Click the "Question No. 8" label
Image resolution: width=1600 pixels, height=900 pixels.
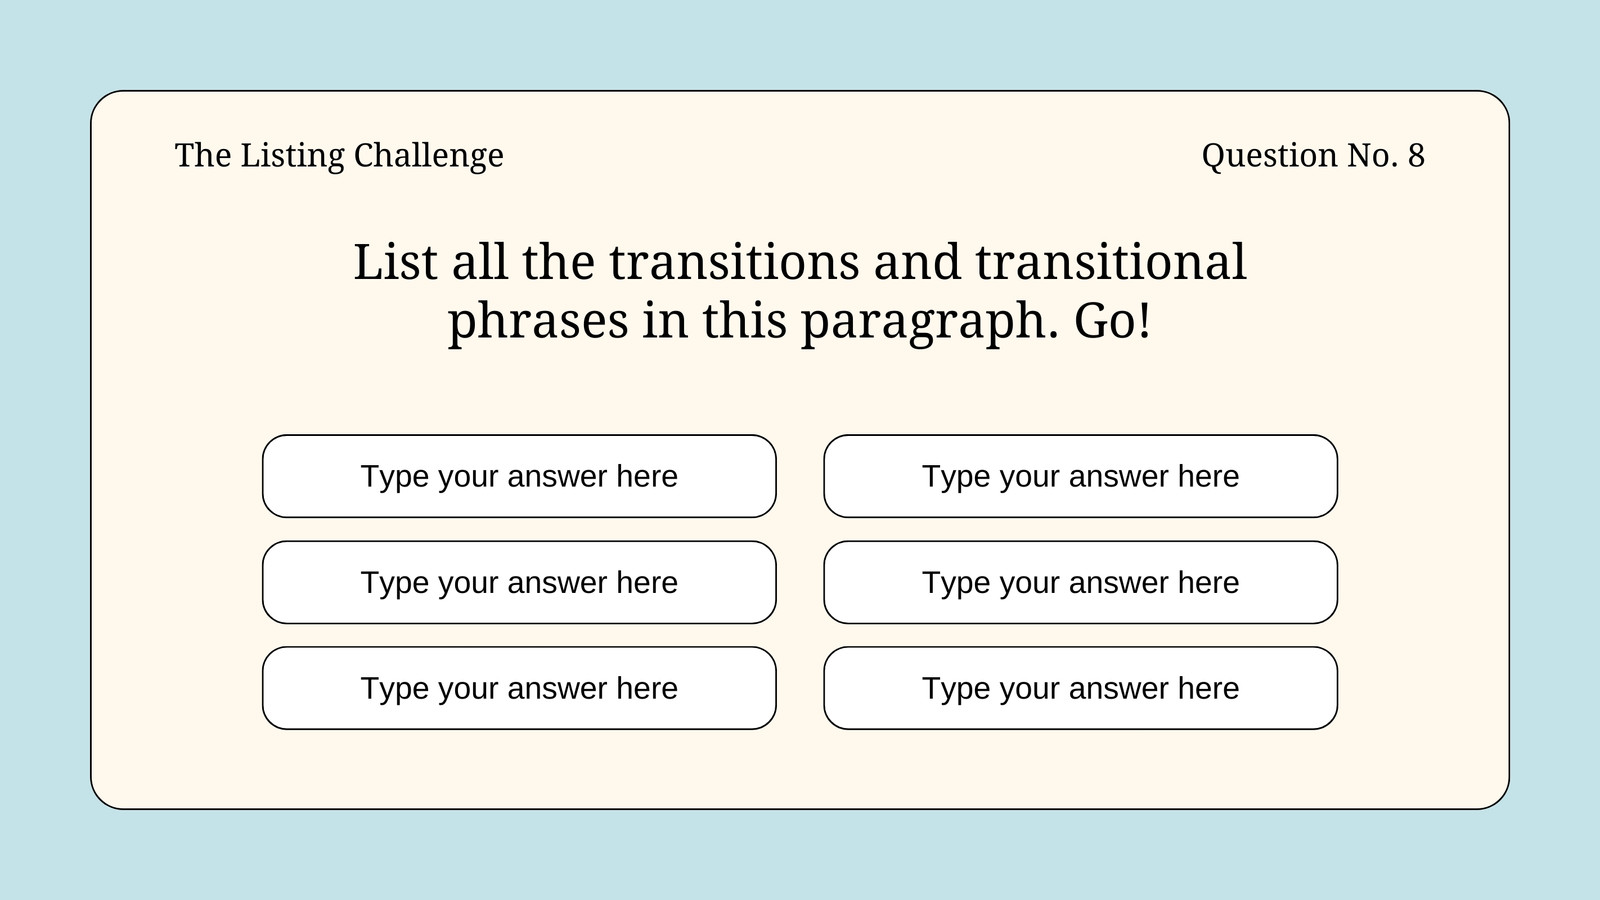[1313, 156]
